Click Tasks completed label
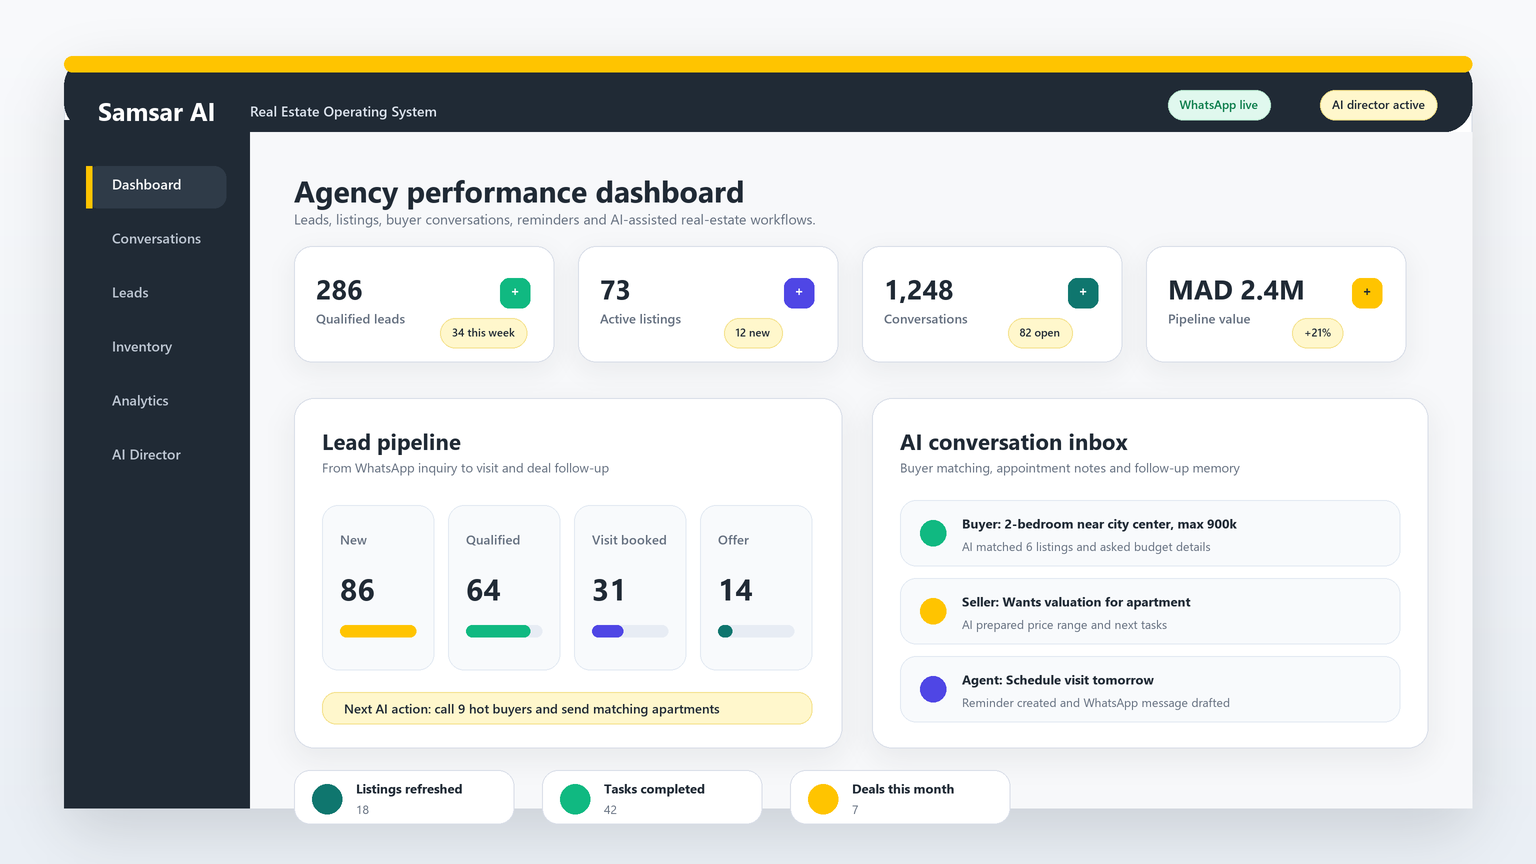The height and width of the screenshot is (864, 1536). coord(654,789)
